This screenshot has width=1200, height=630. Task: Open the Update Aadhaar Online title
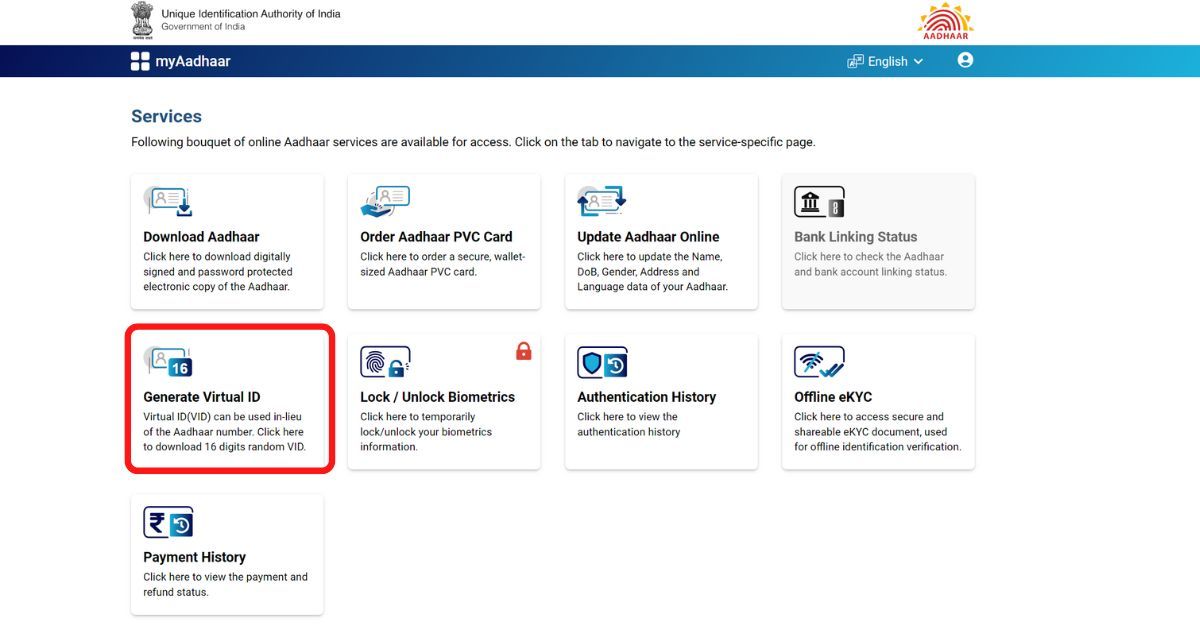(x=648, y=237)
